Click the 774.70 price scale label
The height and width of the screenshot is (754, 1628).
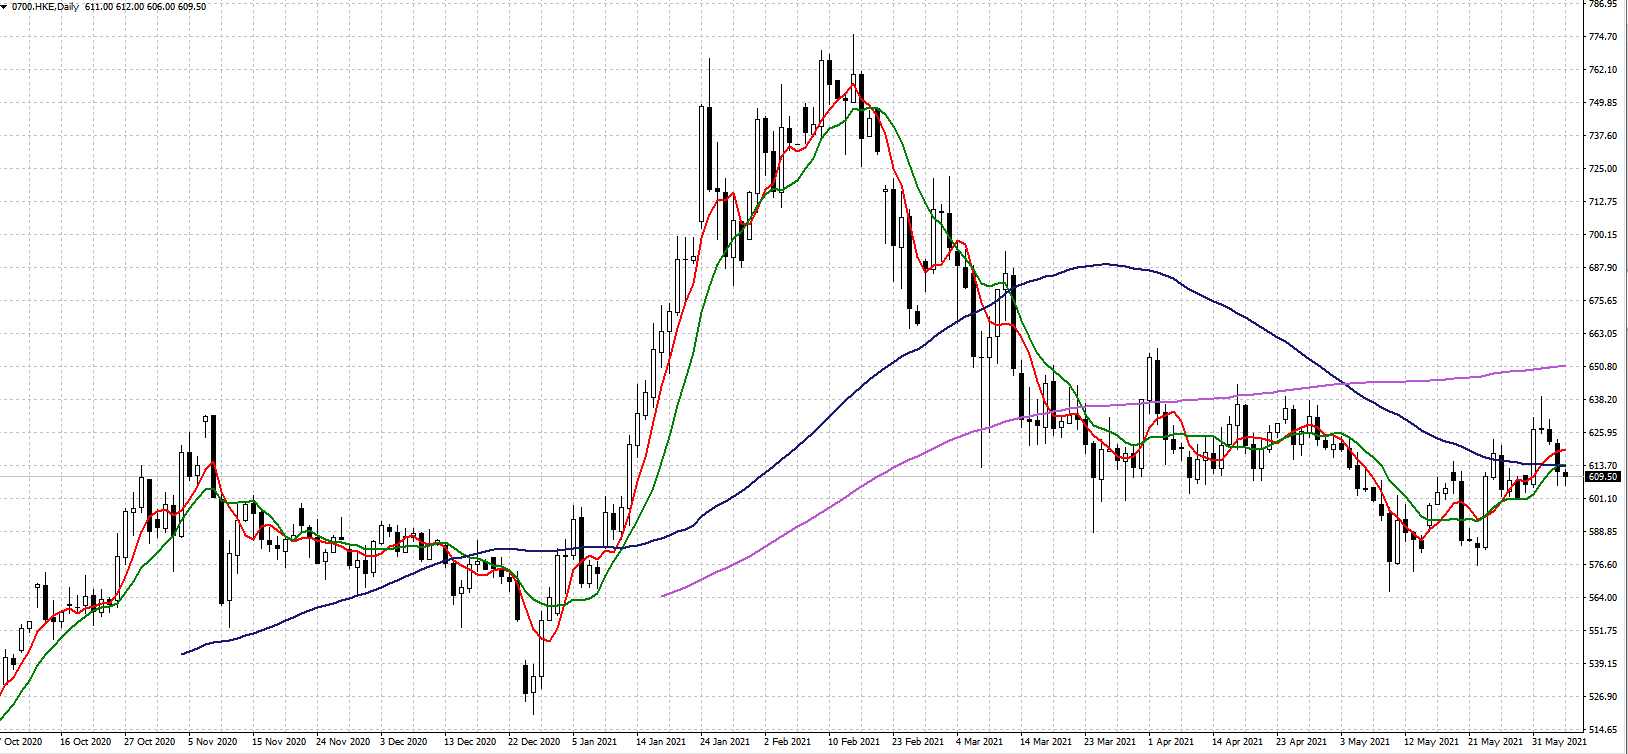tap(1603, 37)
